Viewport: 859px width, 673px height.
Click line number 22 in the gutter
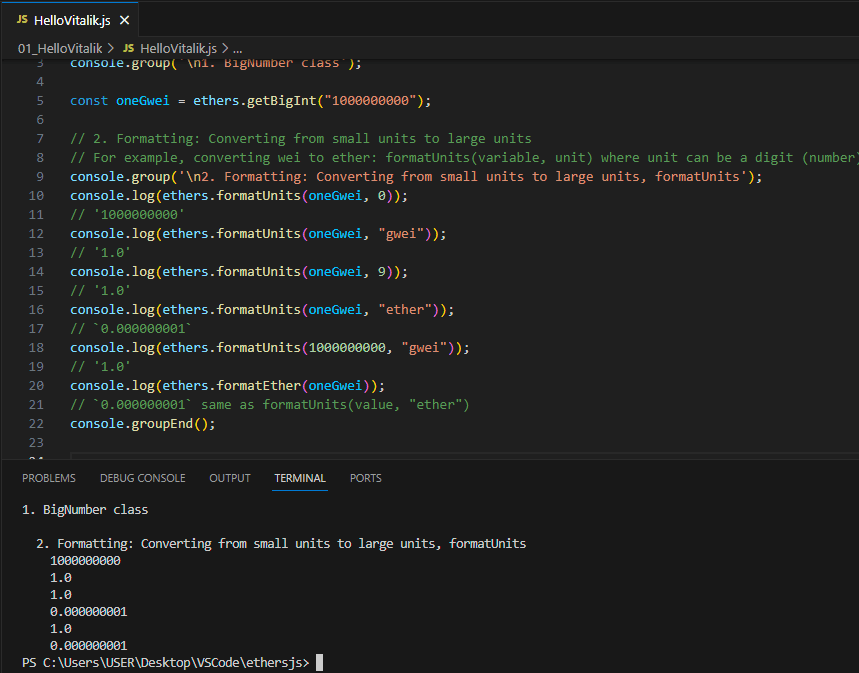click(x=36, y=423)
